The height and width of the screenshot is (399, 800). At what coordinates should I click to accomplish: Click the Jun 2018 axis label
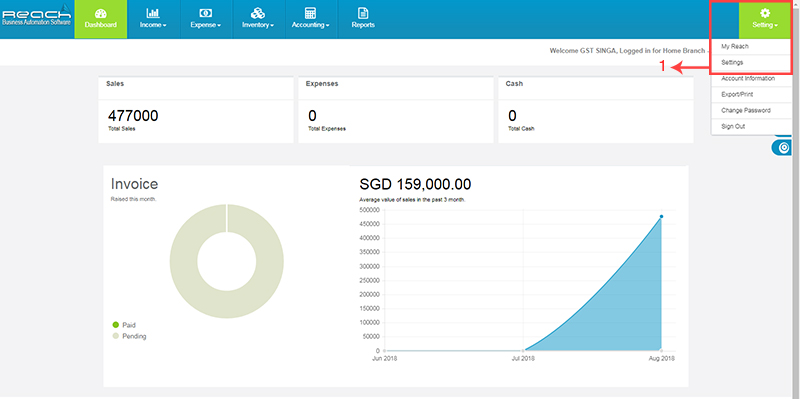(385, 359)
